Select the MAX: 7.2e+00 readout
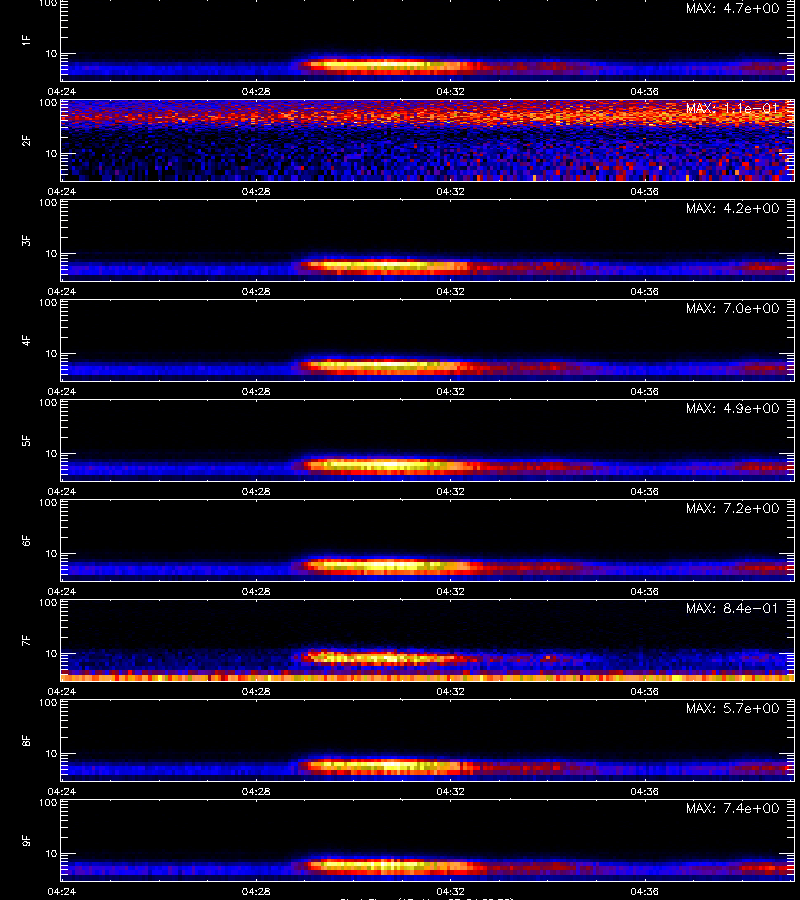 pyautogui.click(x=732, y=509)
